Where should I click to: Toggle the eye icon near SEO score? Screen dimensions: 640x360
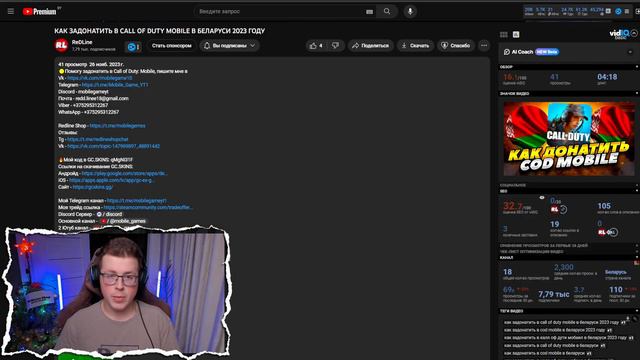pos(542,198)
